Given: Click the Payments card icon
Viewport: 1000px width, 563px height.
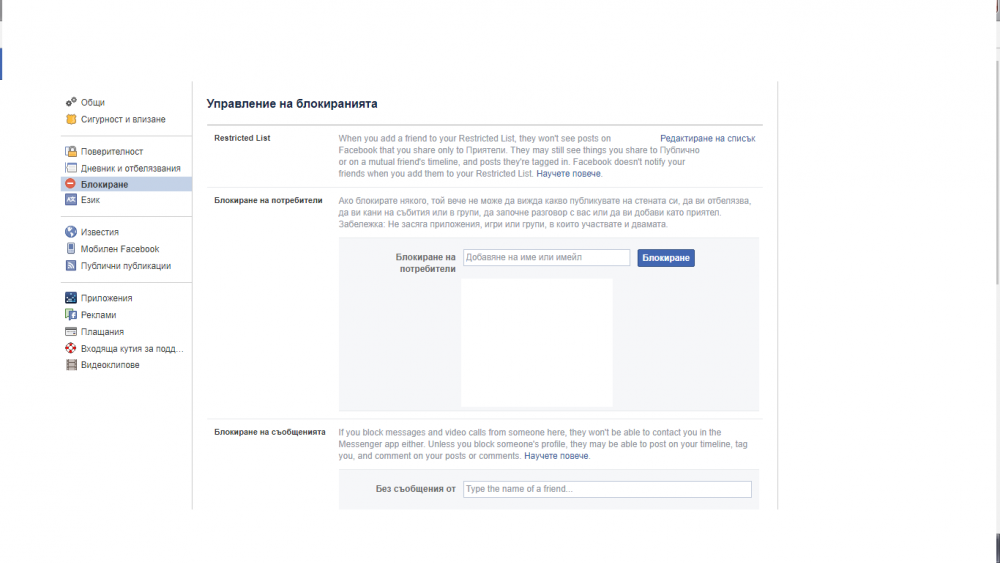Looking at the screenshot, I should tap(71, 332).
